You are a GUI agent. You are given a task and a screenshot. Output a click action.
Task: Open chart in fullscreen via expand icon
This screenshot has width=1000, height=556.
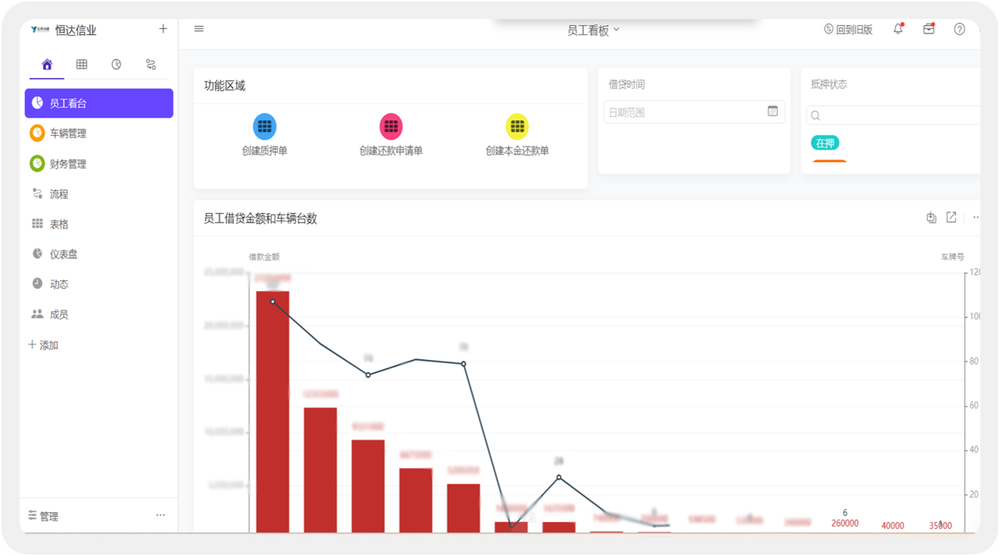[x=951, y=217]
